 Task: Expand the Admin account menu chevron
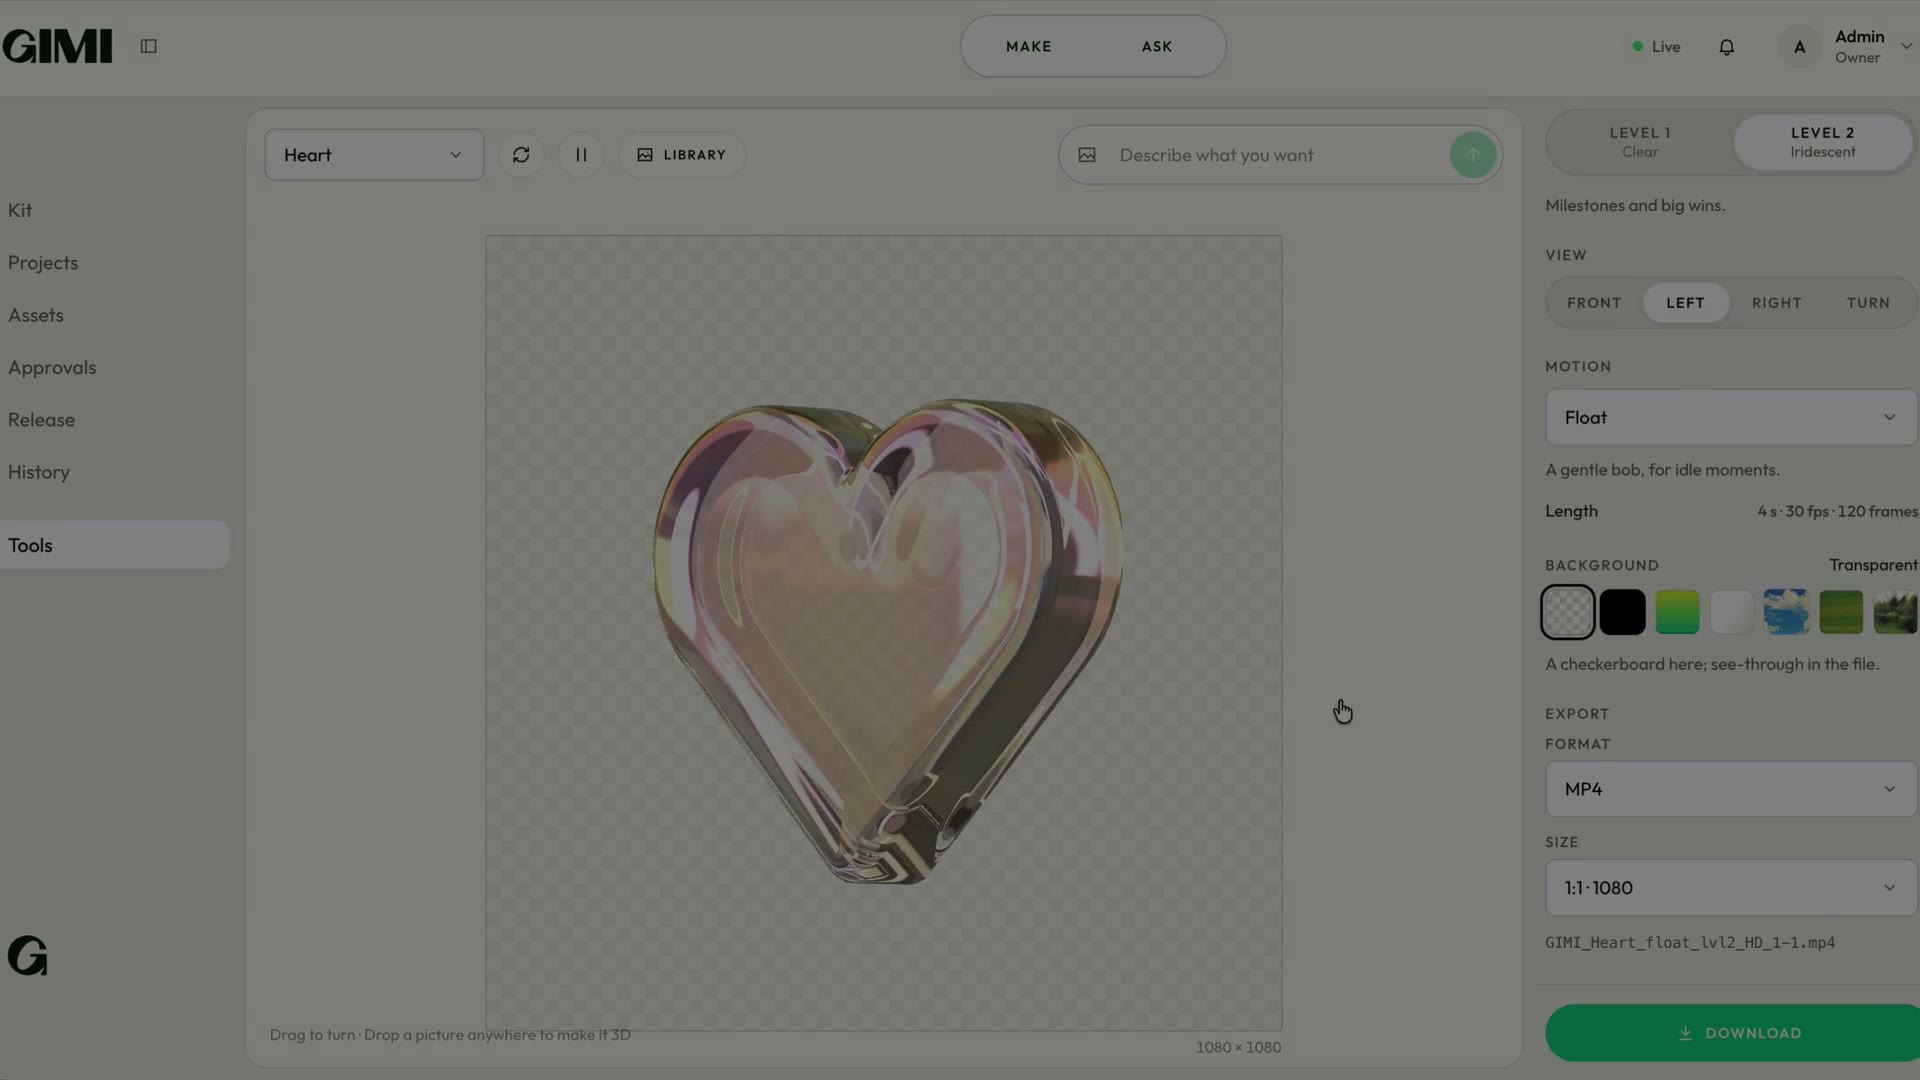[x=1906, y=46]
